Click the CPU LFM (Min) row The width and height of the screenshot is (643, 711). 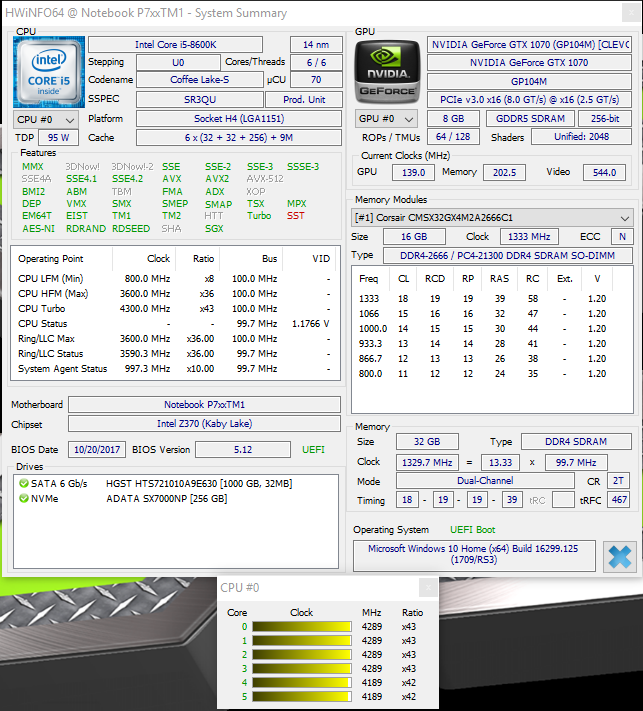(175, 279)
